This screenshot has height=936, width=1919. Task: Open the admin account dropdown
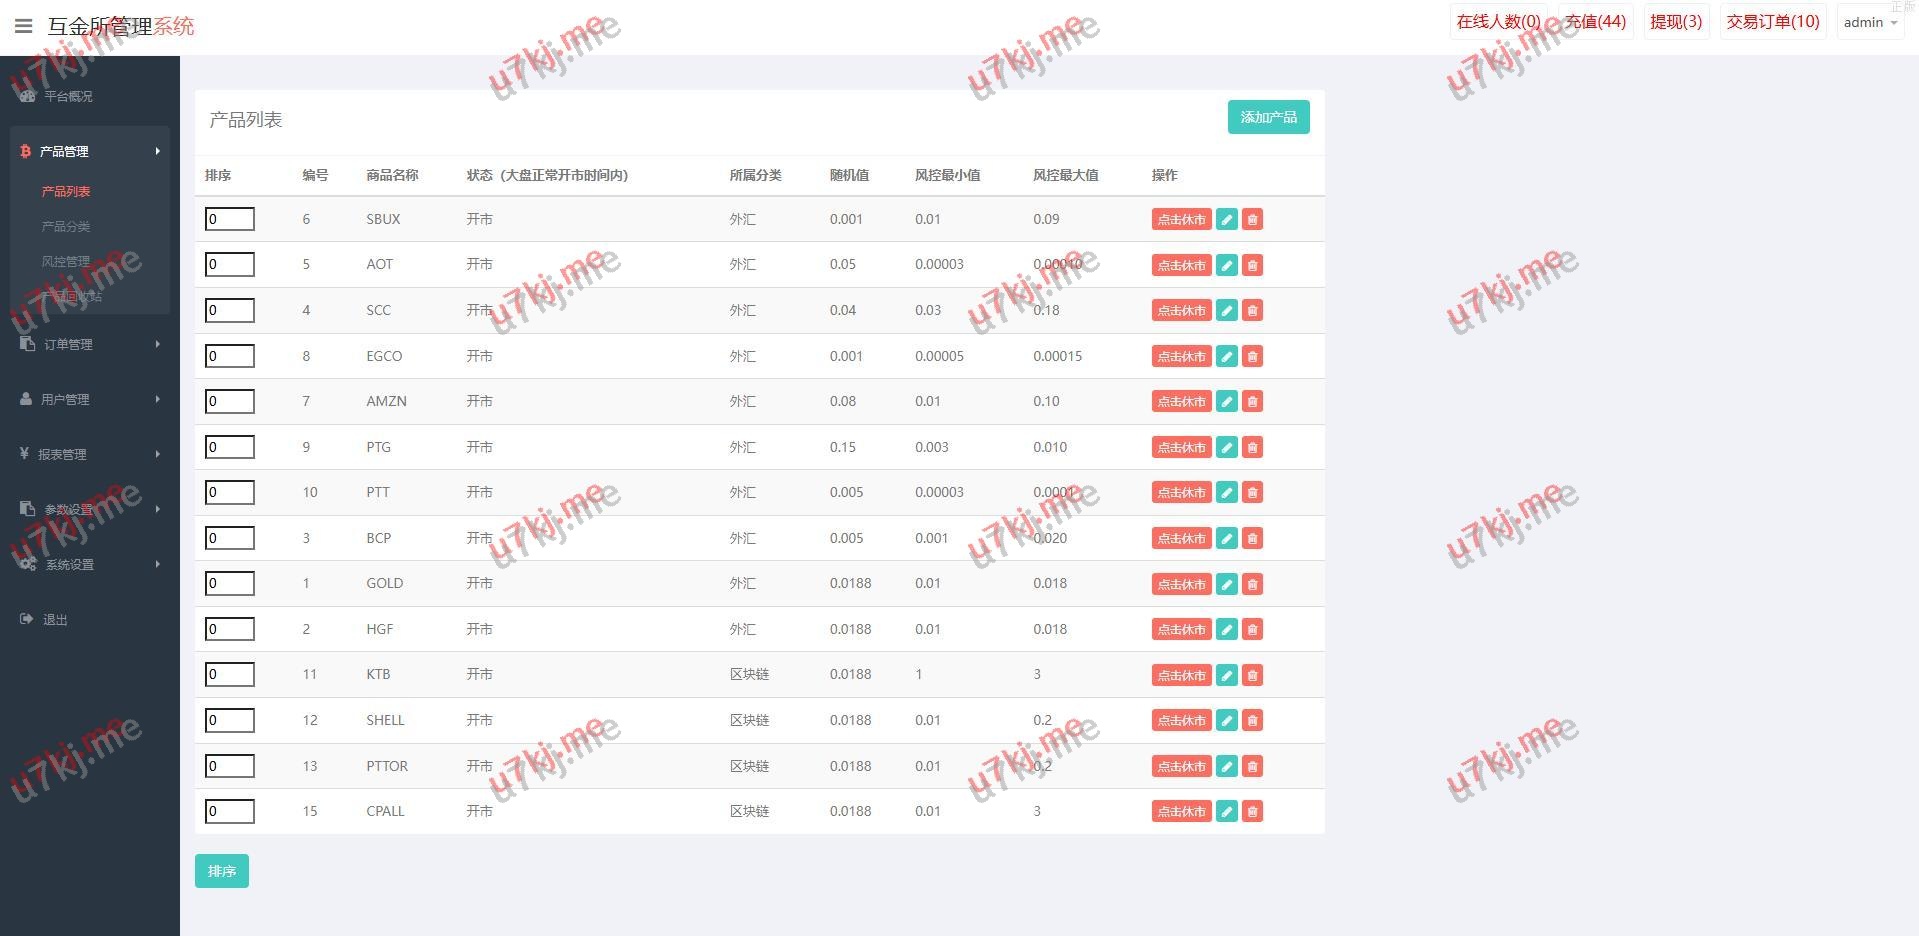pos(1869,22)
